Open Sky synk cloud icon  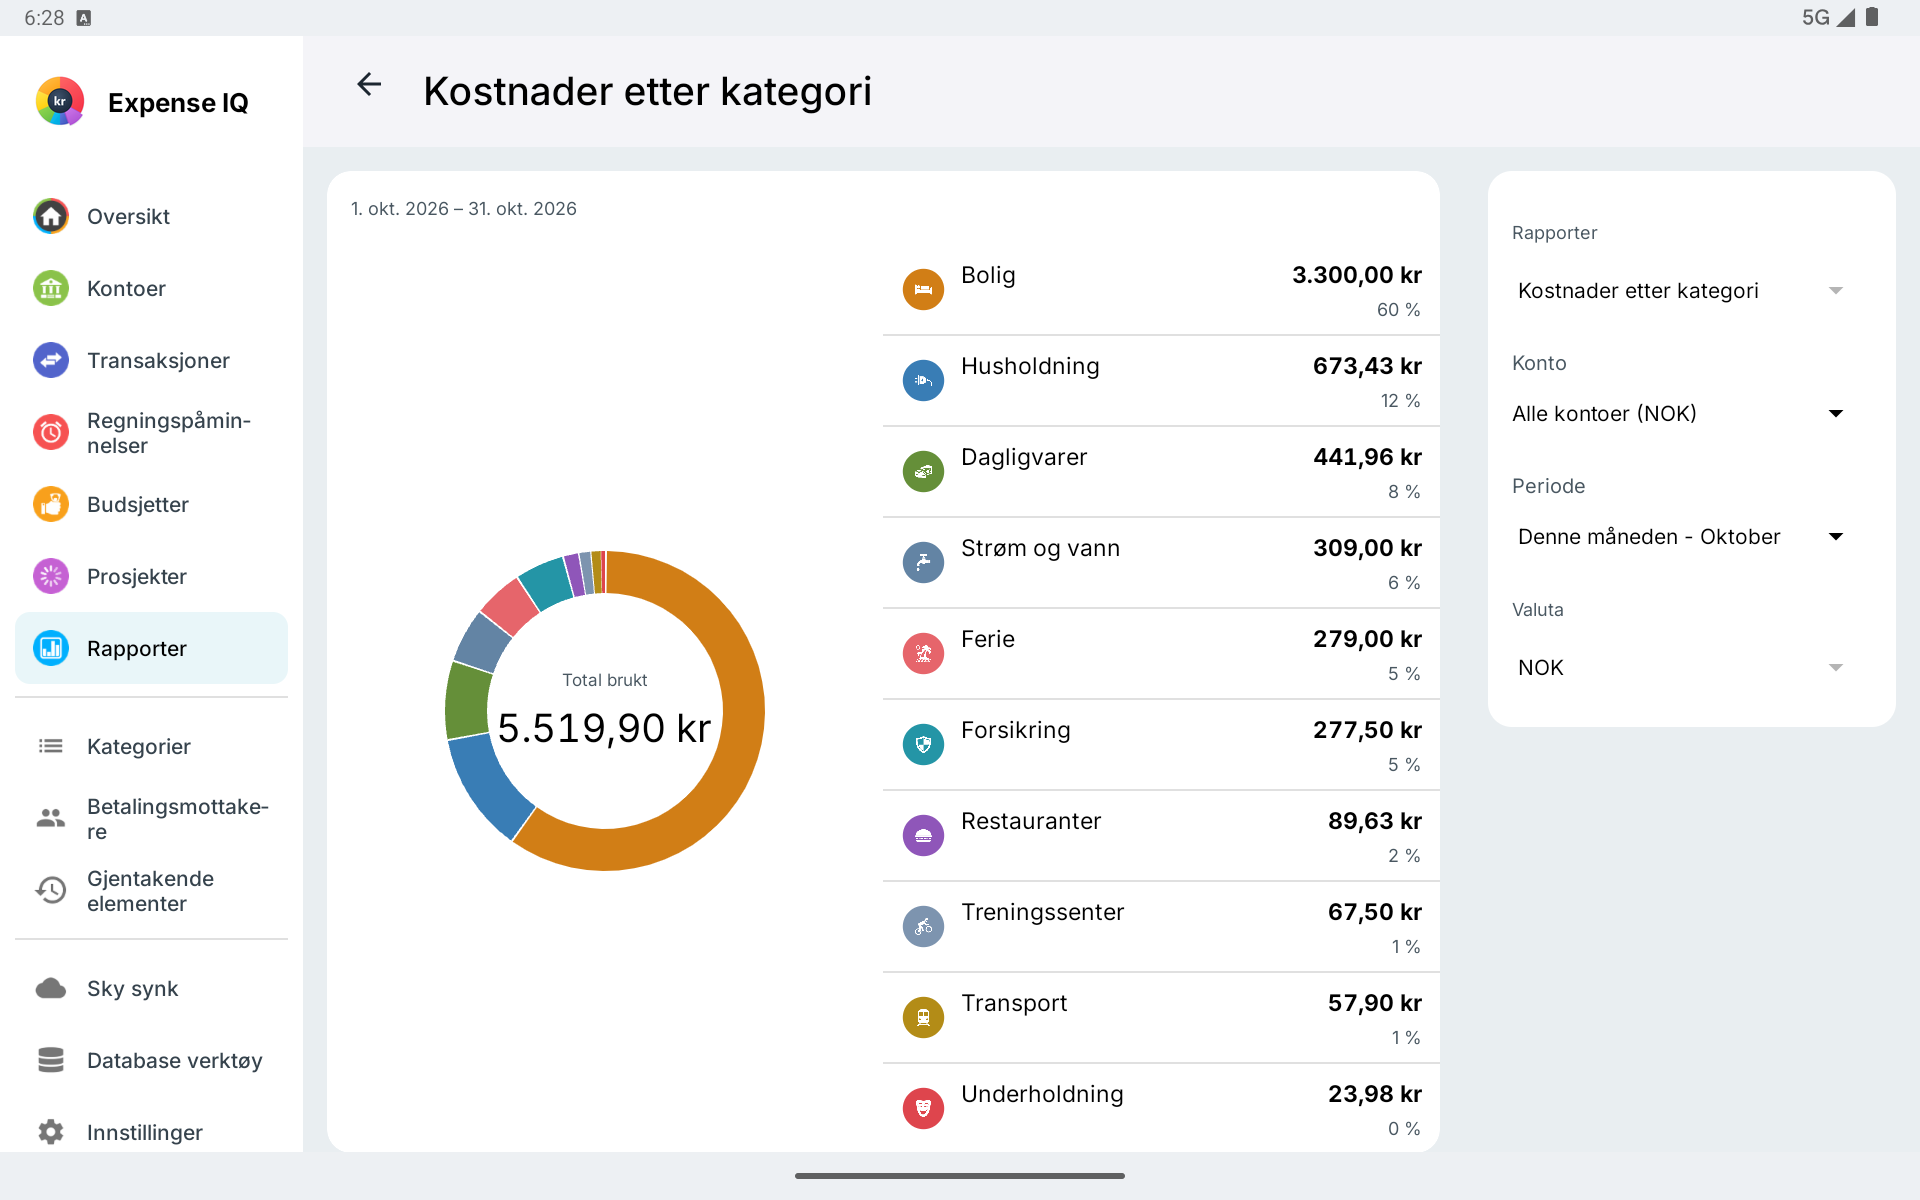click(51, 988)
